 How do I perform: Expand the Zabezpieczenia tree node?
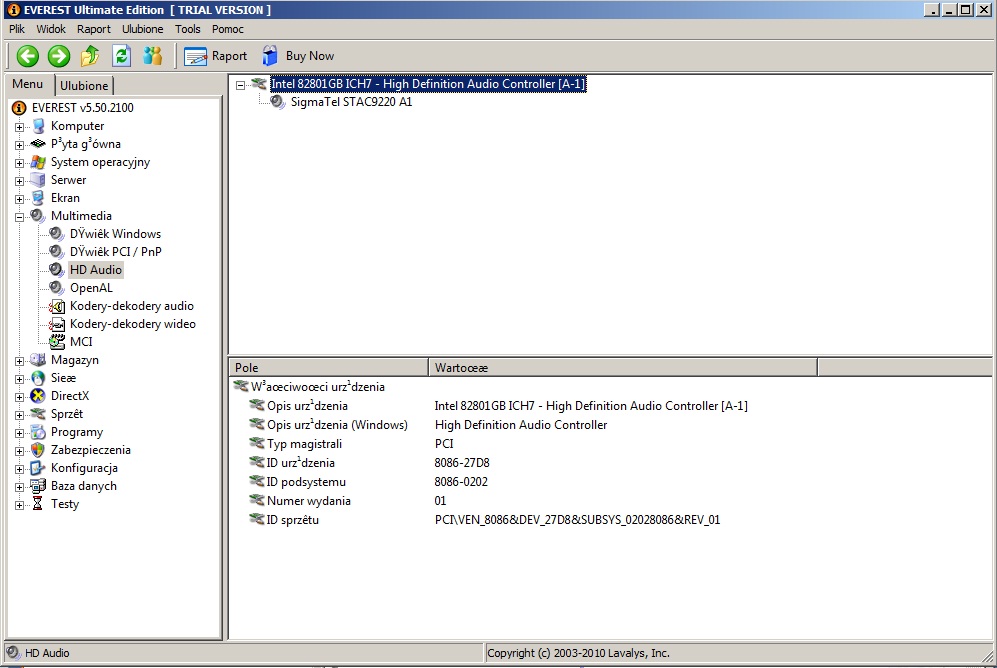[x=20, y=451]
